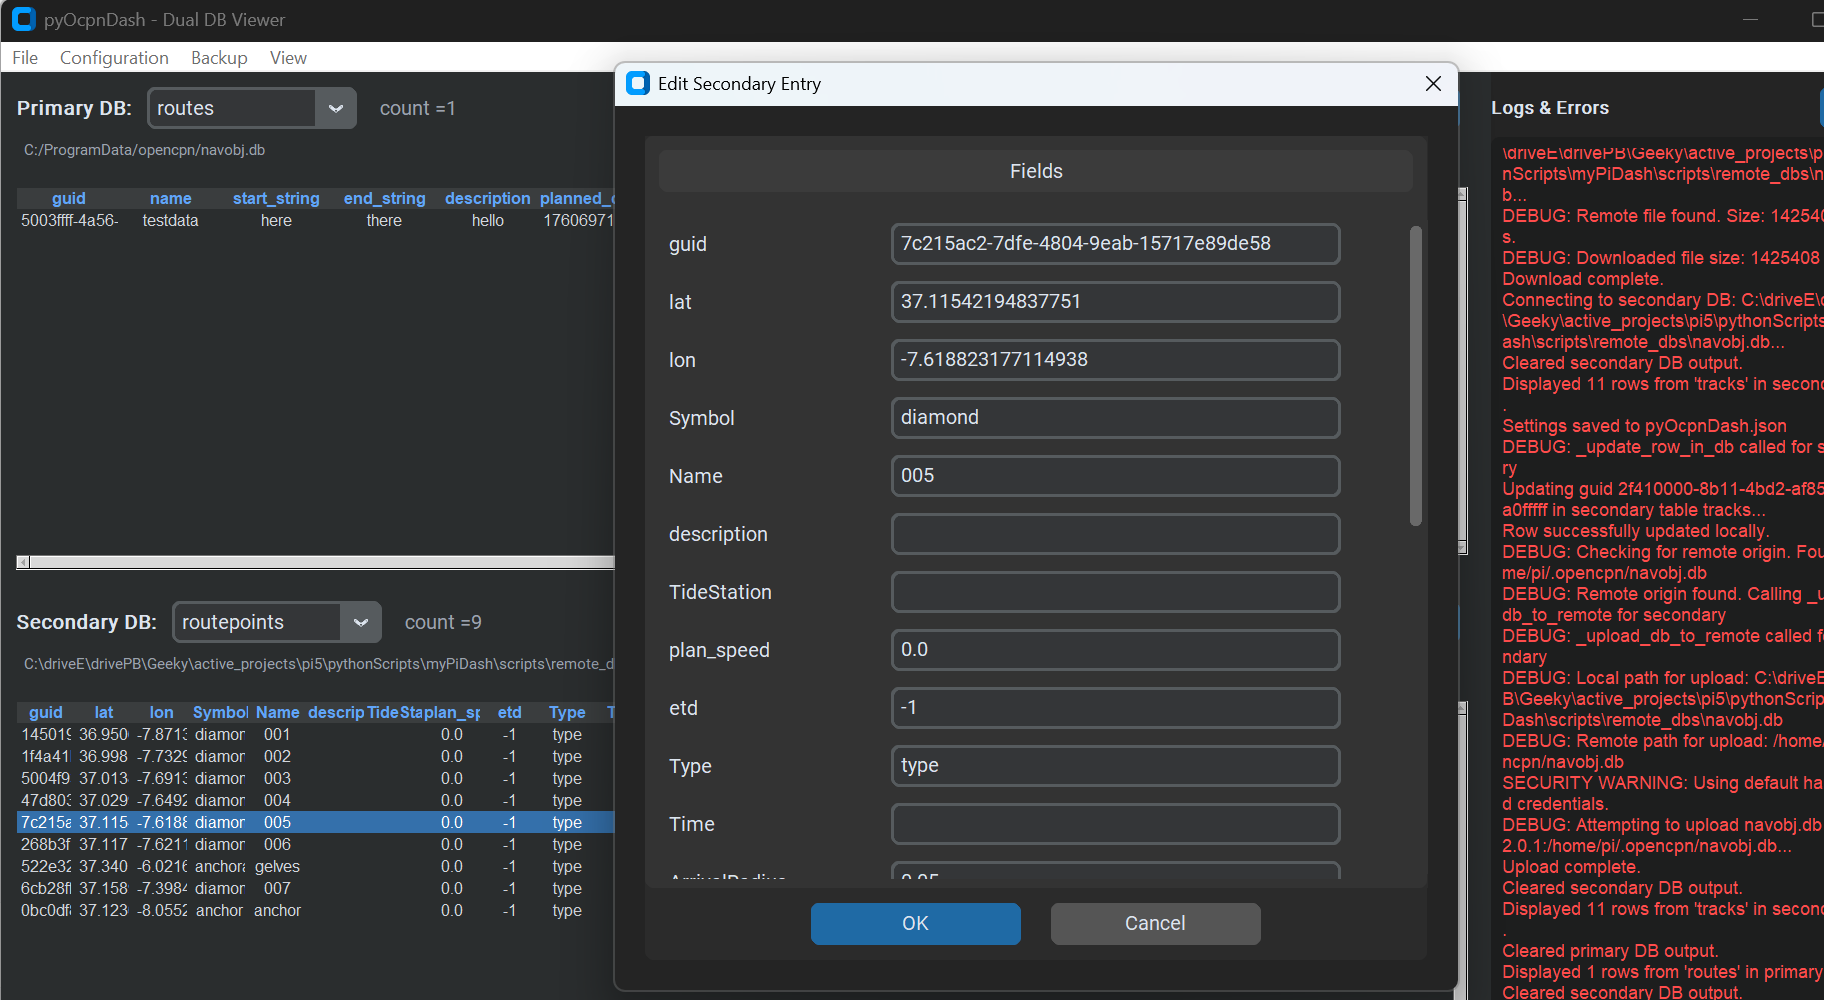Sort primary table by name column

coord(171,198)
